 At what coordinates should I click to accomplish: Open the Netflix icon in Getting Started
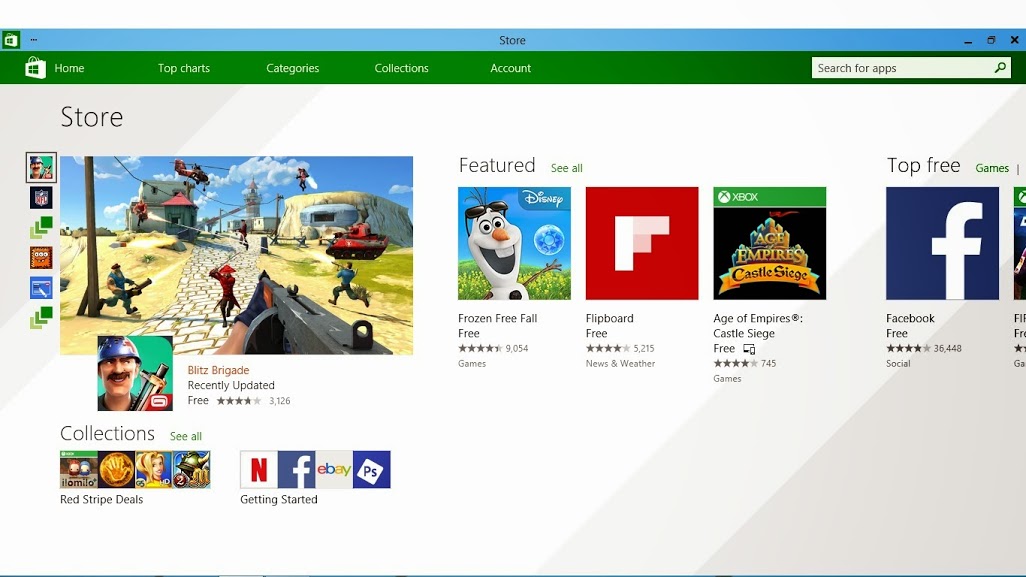[x=259, y=470]
